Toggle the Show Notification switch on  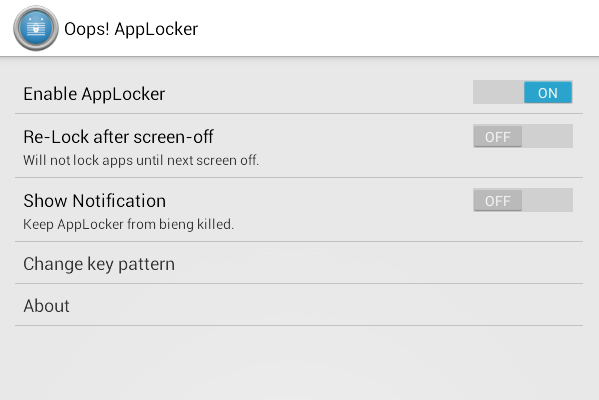[x=523, y=200]
